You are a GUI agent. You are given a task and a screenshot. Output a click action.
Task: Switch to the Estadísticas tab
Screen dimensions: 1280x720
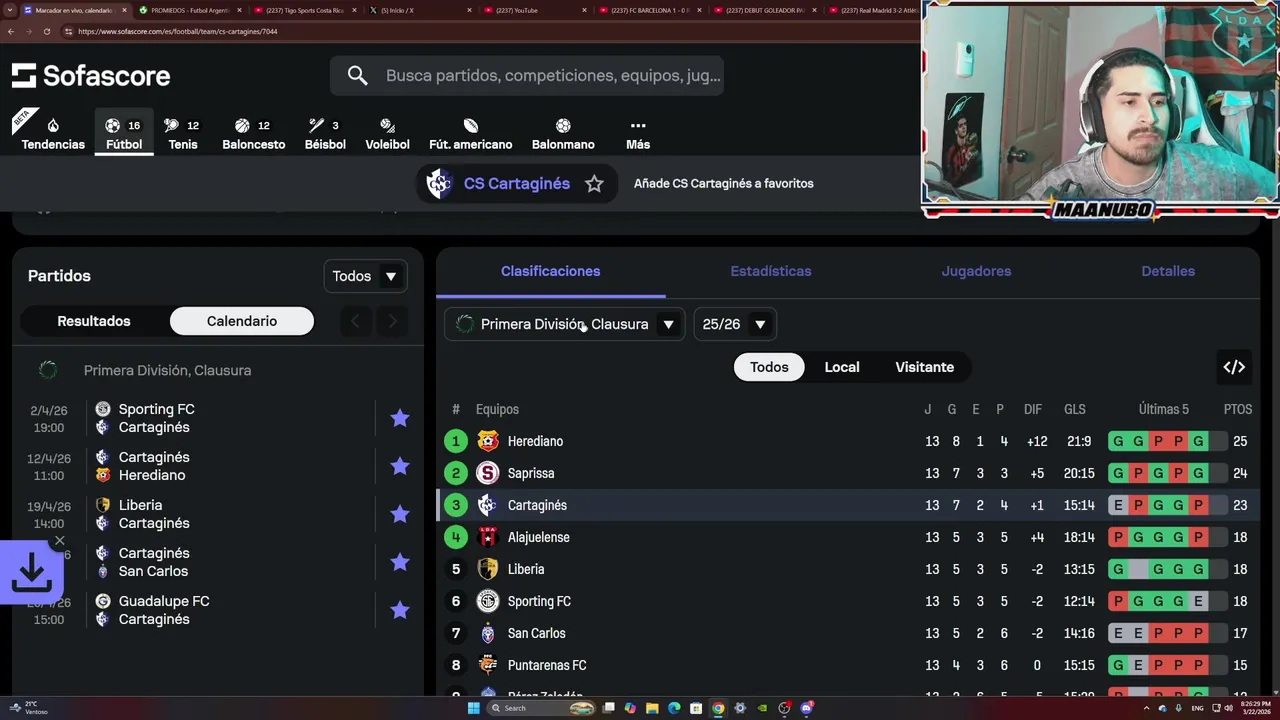click(771, 271)
